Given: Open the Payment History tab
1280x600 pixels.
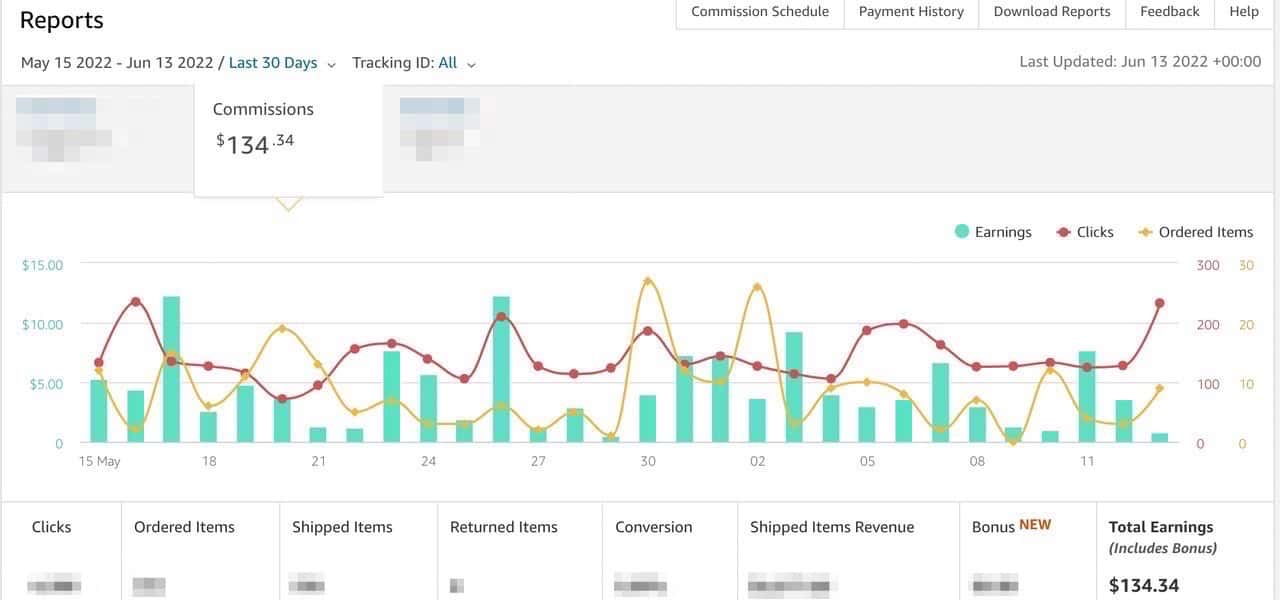Looking at the screenshot, I should (x=910, y=12).
